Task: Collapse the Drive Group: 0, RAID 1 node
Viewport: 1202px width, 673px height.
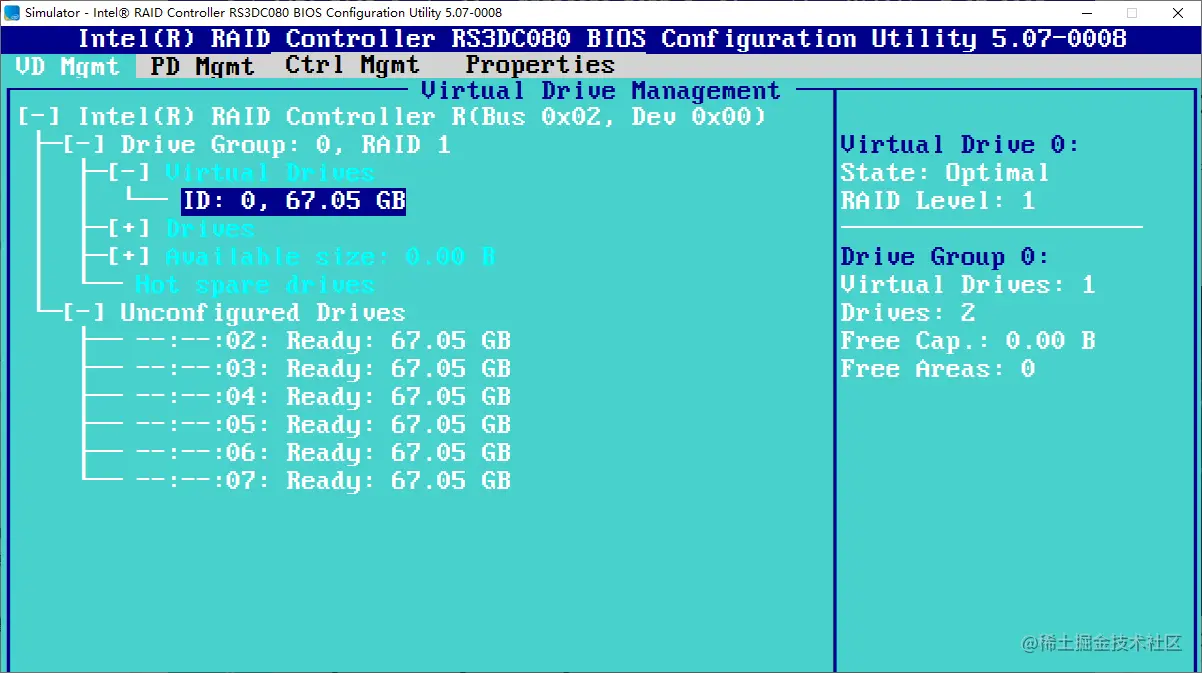Action: [x=83, y=146]
